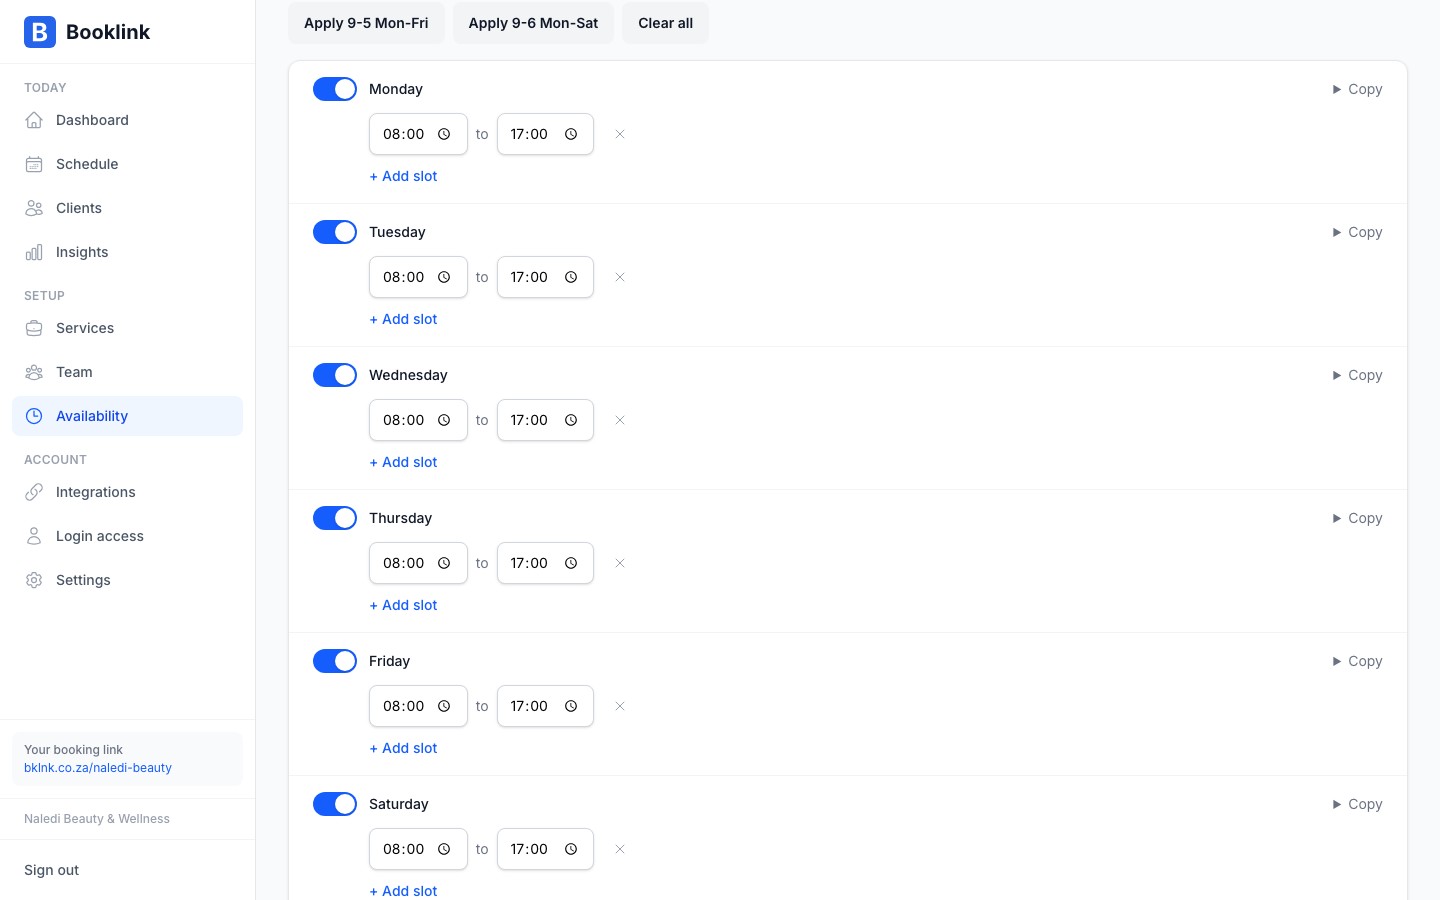Remove Thursday time slot with X icon
This screenshot has width=1440, height=900.
[x=620, y=563]
